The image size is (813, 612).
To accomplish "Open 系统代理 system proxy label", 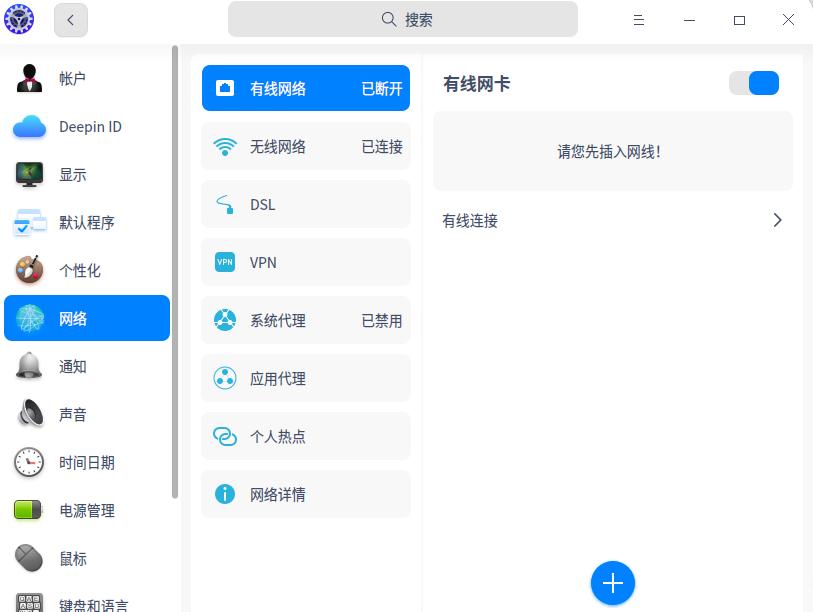I will (278, 321).
